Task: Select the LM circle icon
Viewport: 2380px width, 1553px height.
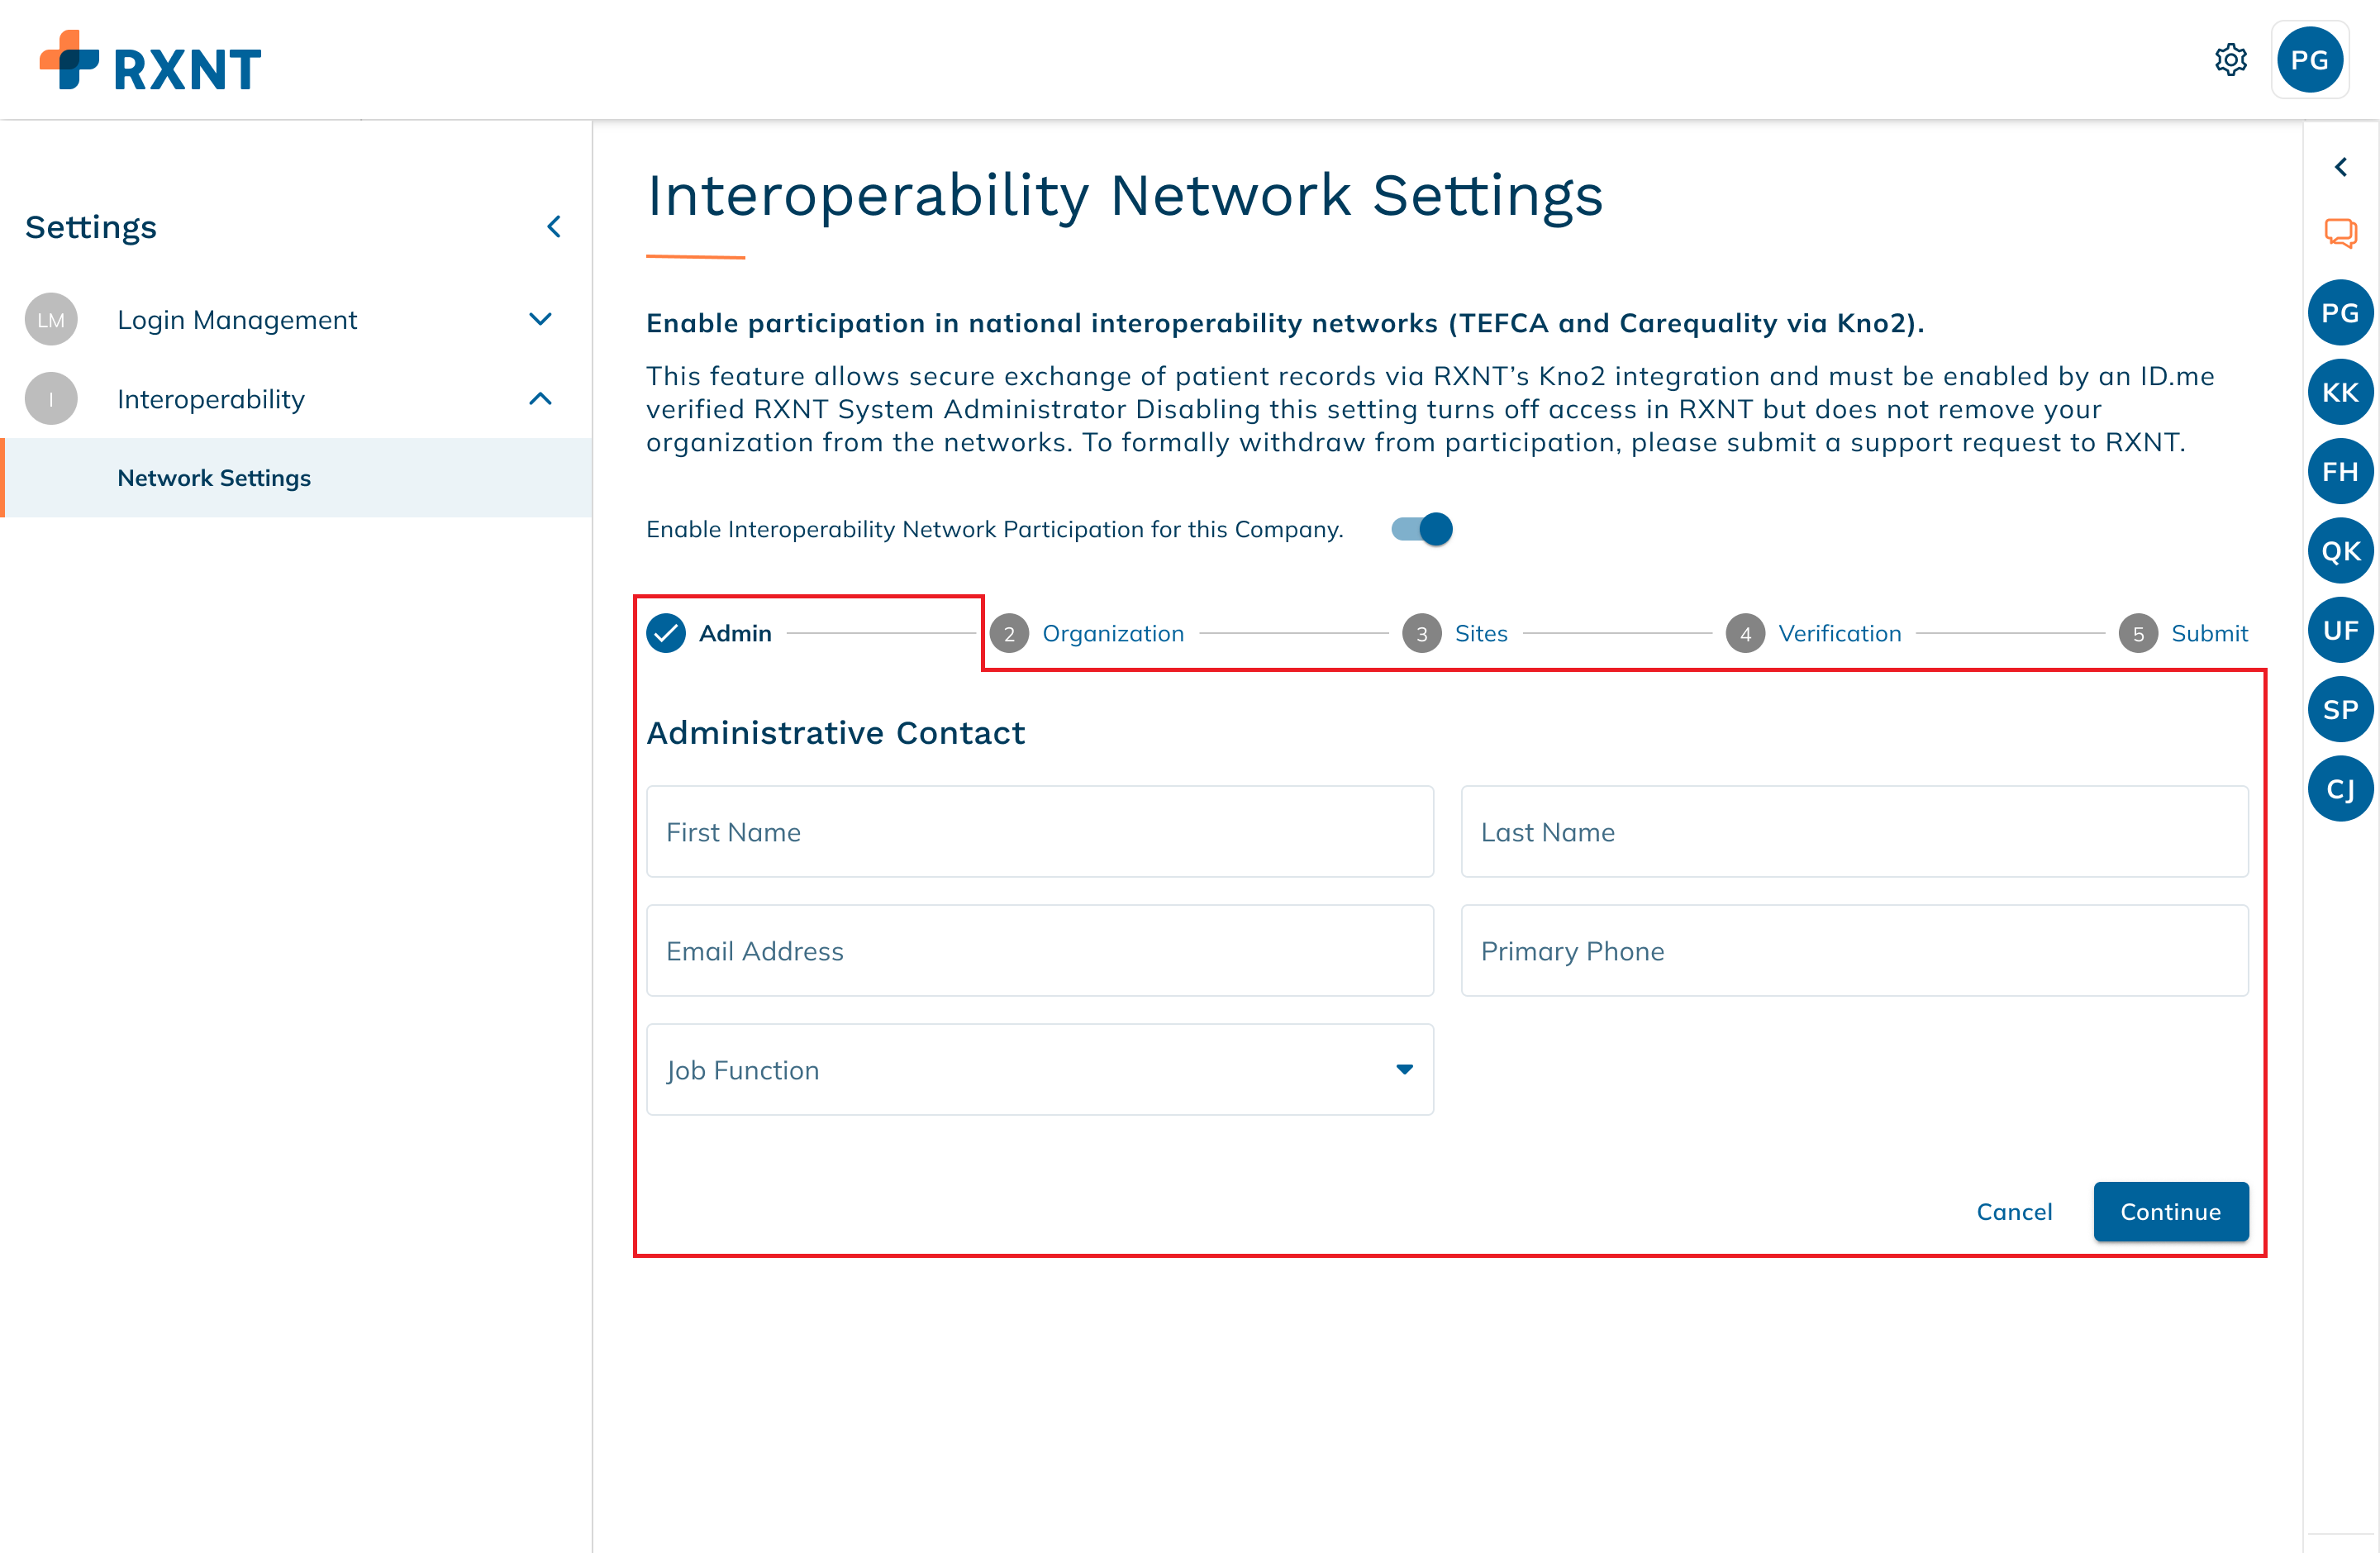Action: (x=51, y=320)
